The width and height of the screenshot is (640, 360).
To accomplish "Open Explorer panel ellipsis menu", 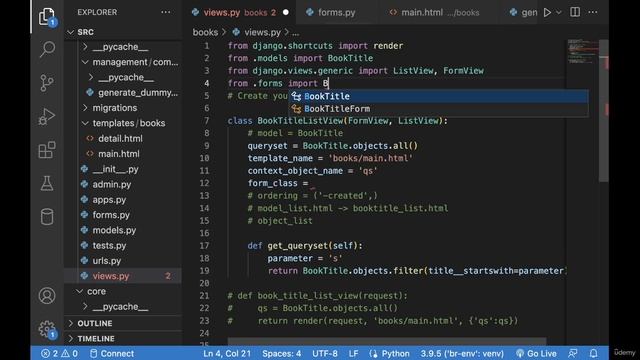I will [165, 12].
